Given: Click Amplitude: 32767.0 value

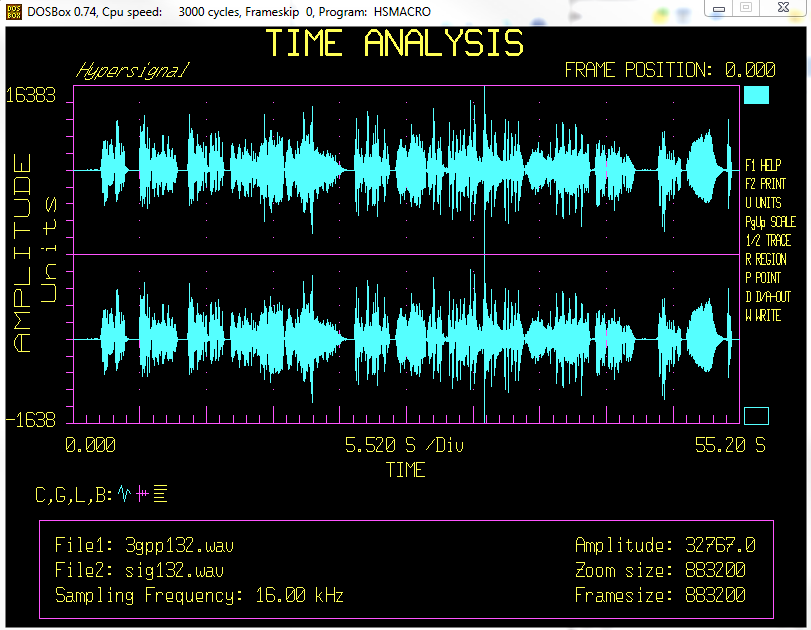Looking at the screenshot, I should point(665,545).
